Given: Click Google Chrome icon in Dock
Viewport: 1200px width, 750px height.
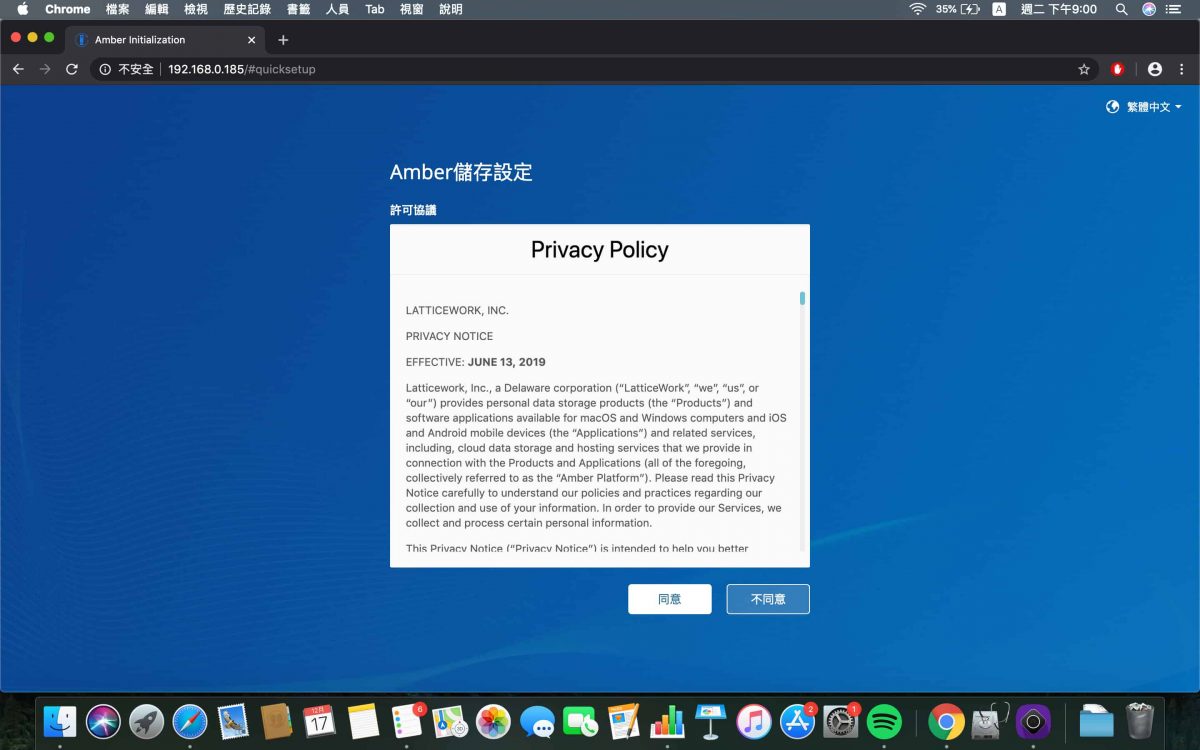Looking at the screenshot, I should pyautogui.click(x=946, y=721).
